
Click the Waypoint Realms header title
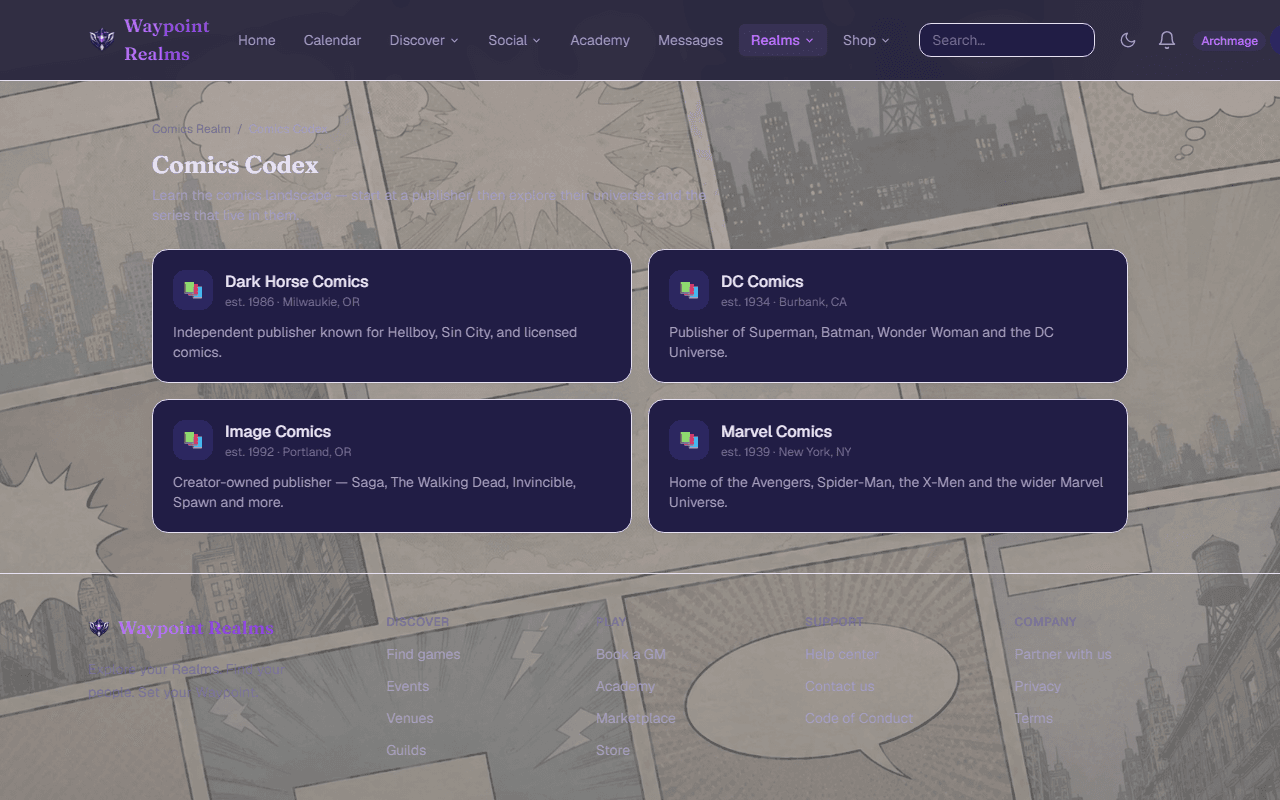(x=167, y=40)
